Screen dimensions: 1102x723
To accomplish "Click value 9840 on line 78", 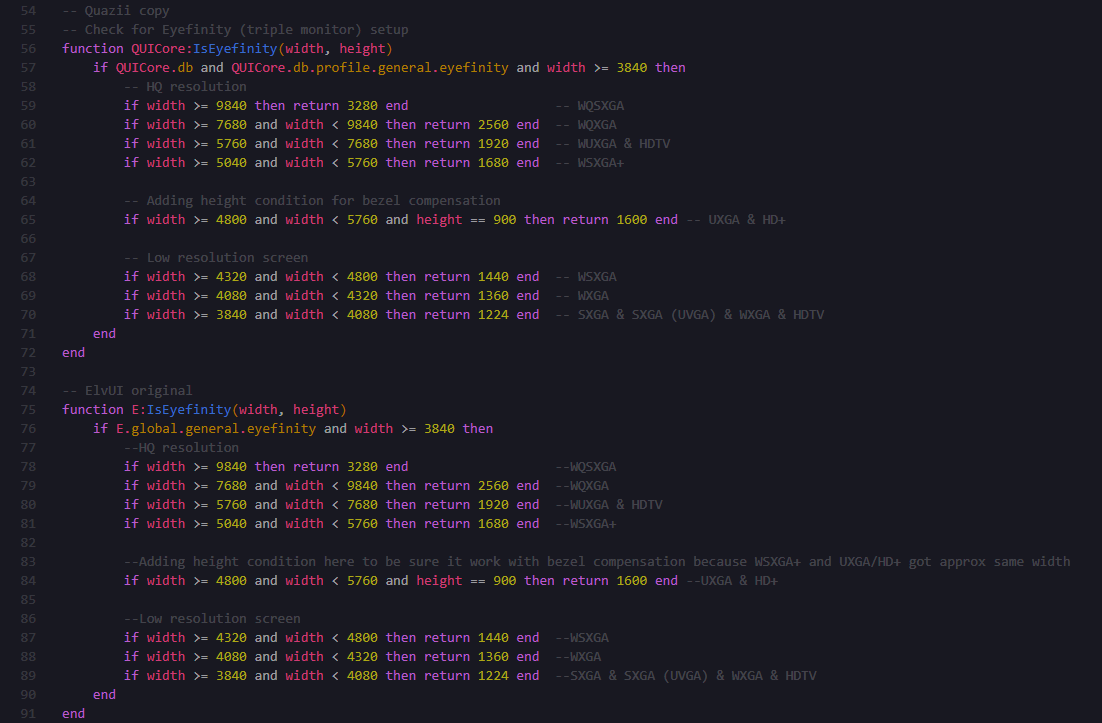I will tap(231, 466).
